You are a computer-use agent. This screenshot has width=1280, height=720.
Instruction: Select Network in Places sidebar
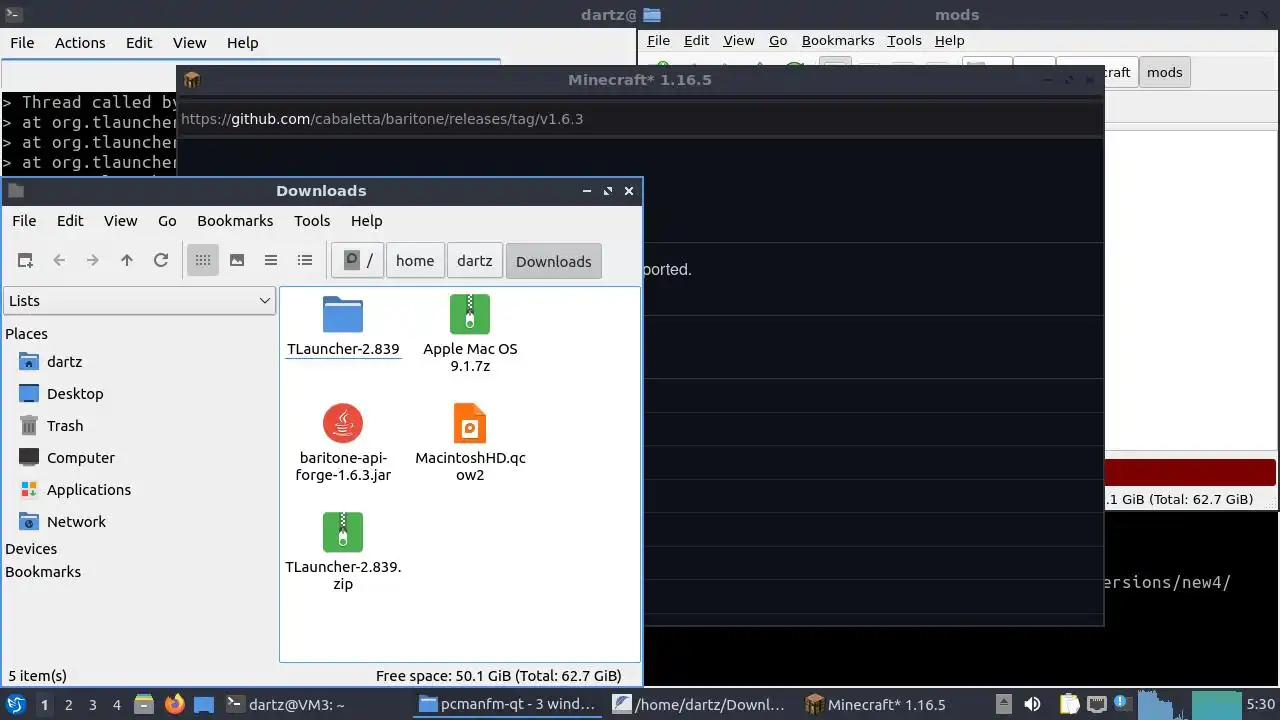[x=76, y=522]
